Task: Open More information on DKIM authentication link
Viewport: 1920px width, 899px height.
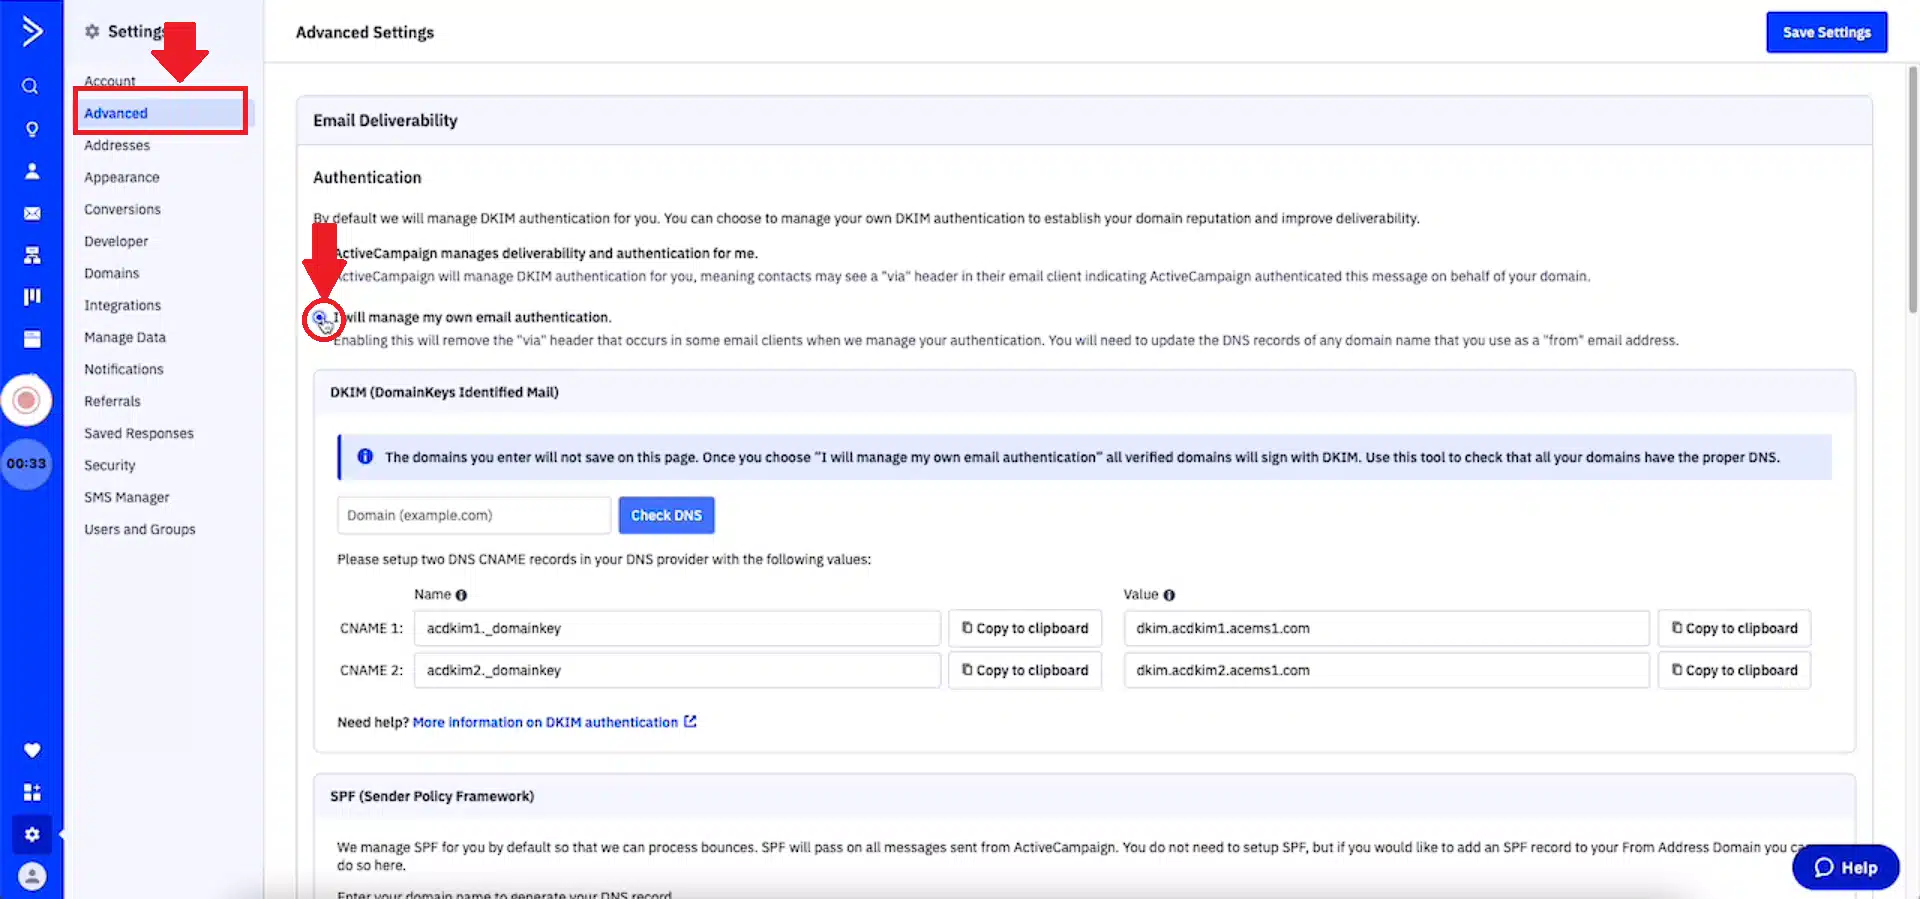Action: 545,722
